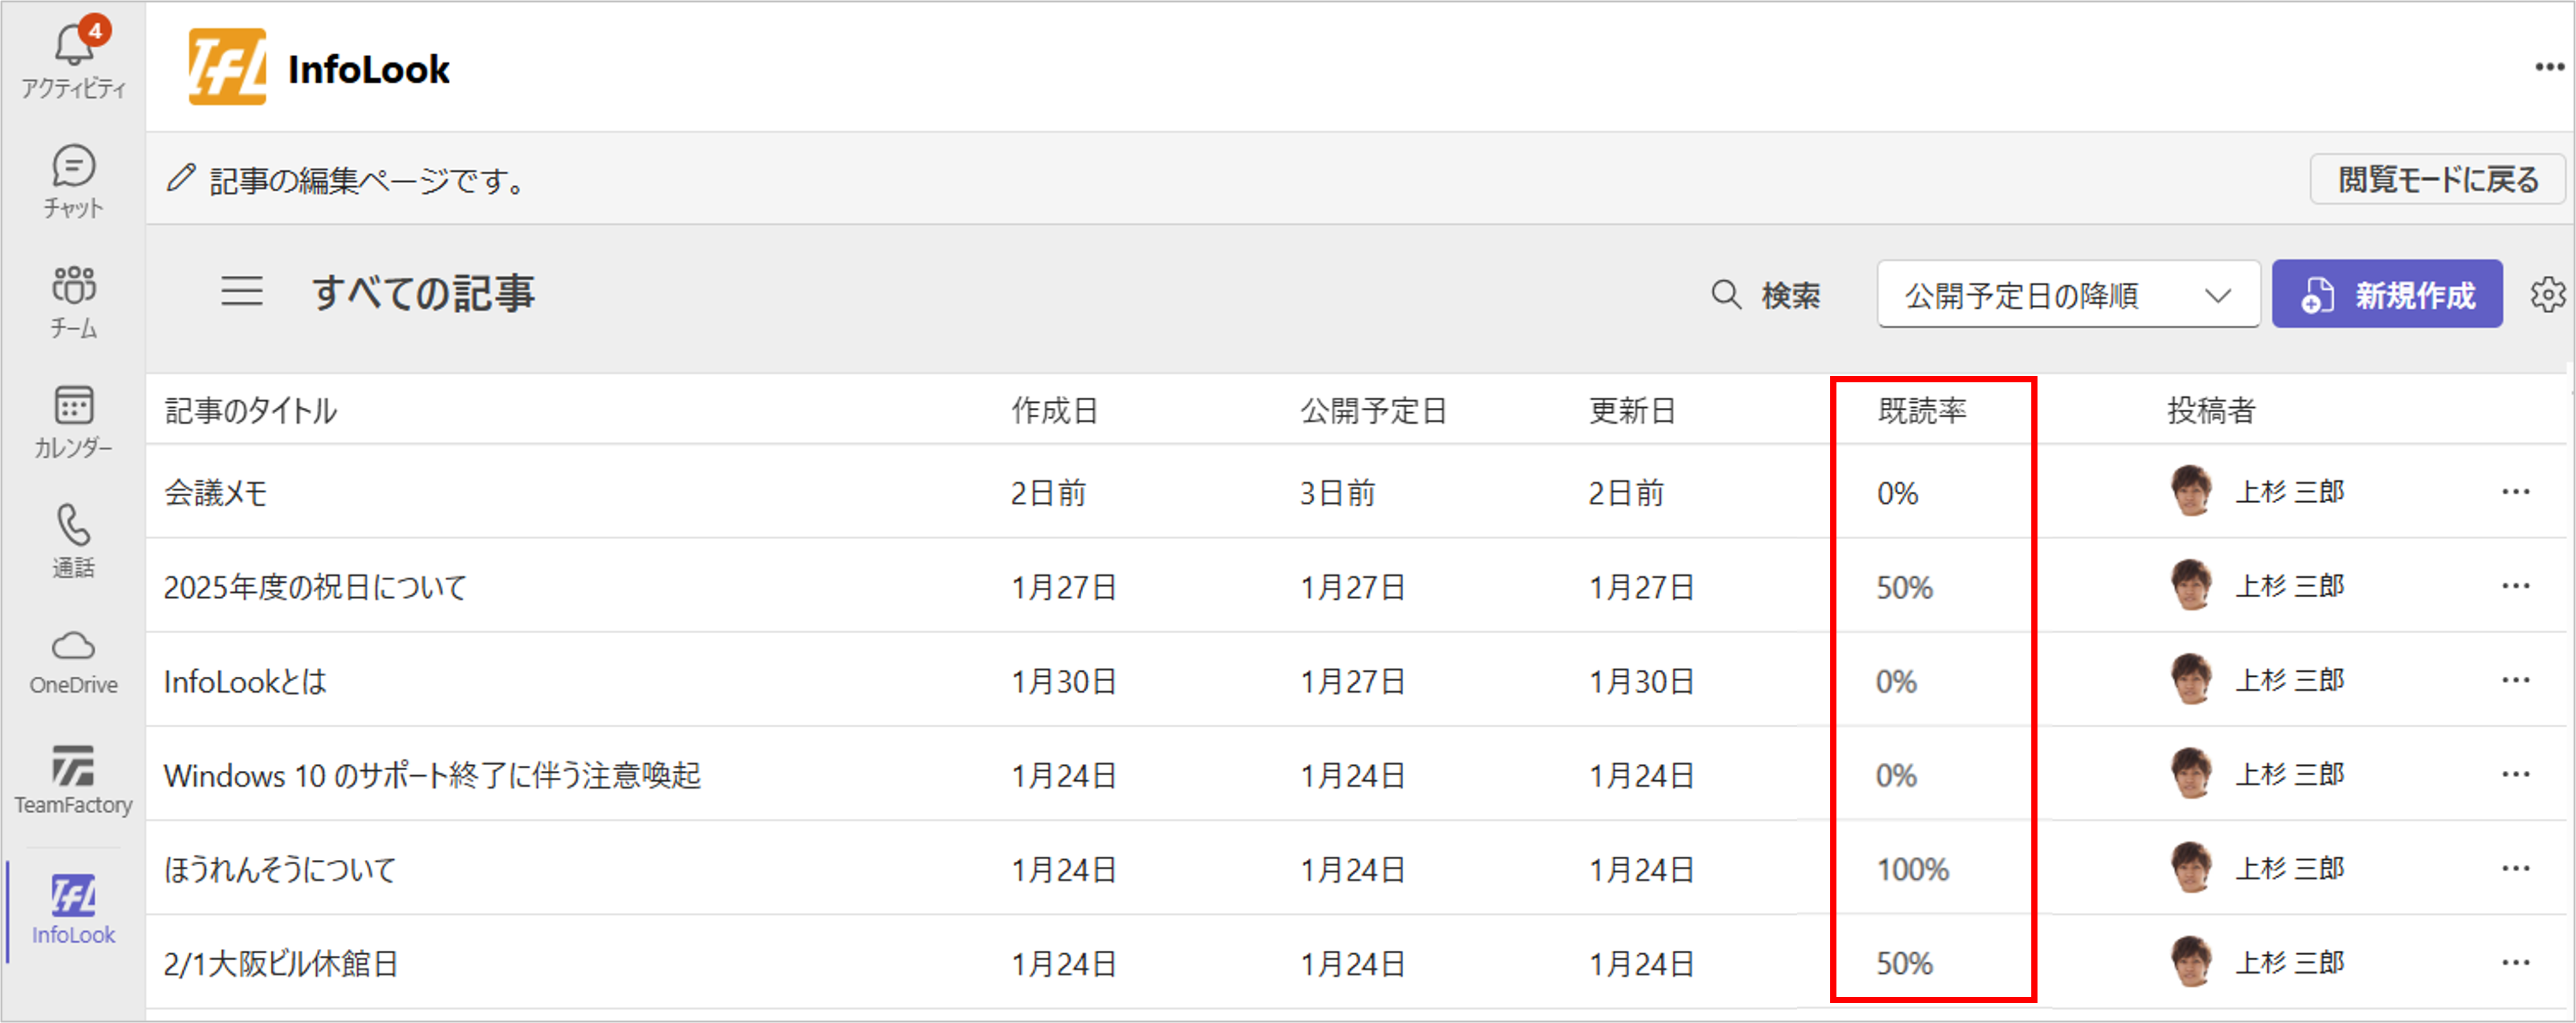Open the TeamFactory app icon
2576x1023 pixels.
[x=74, y=779]
